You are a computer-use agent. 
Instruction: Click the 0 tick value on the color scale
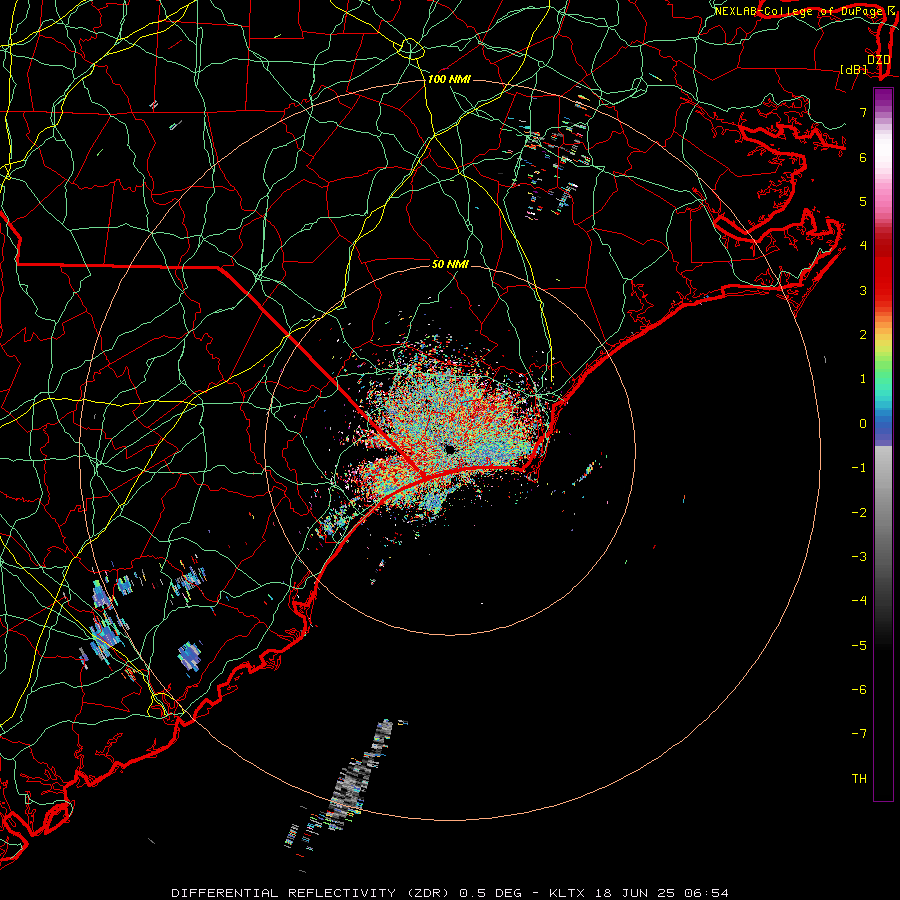[863, 424]
